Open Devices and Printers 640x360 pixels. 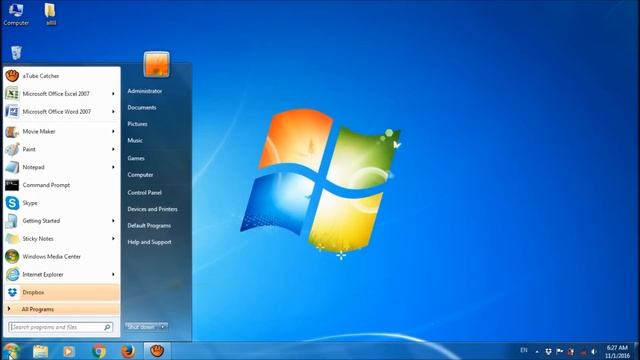[x=152, y=209]
